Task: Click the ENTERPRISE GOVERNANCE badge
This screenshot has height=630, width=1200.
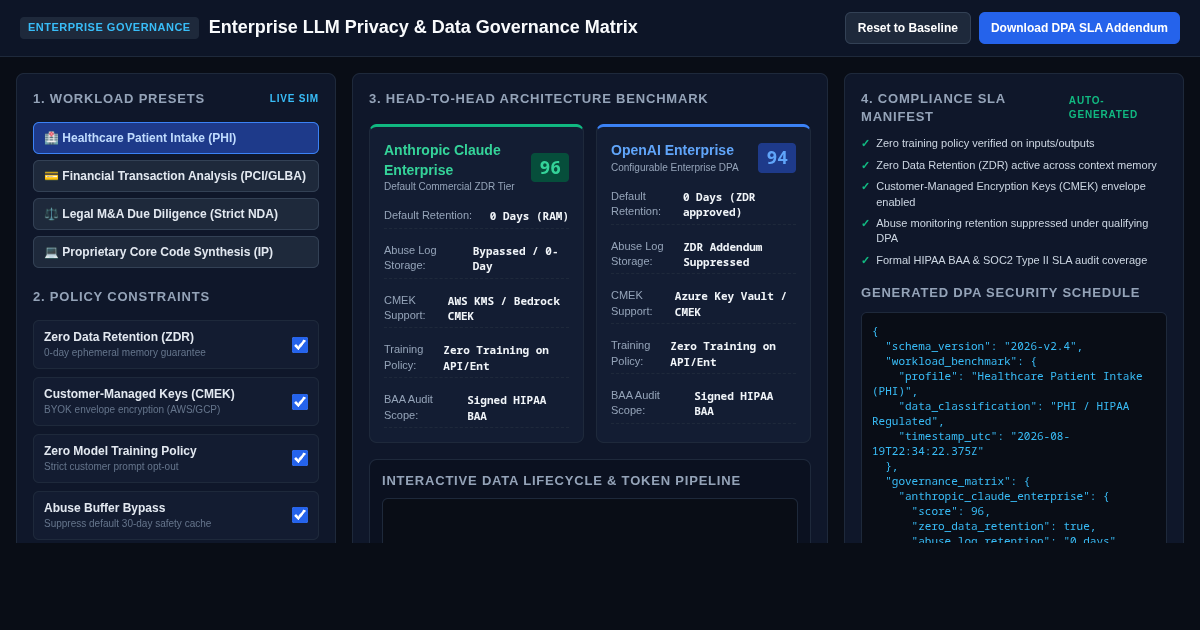Action: tap(109, 28)
